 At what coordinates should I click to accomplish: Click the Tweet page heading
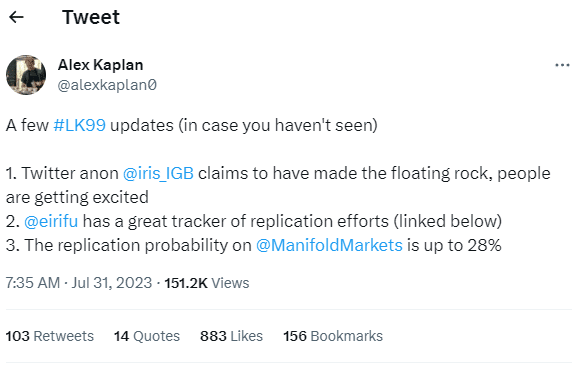[91, 17]
